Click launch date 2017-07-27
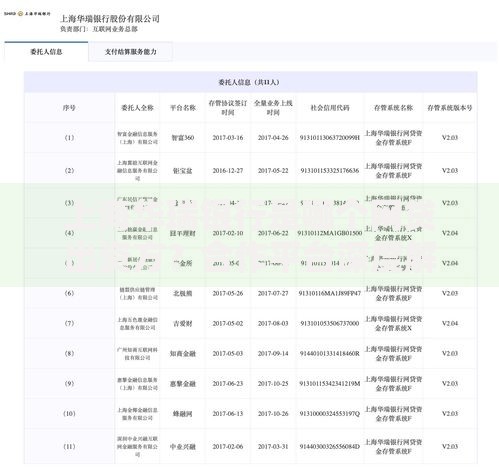 click(x=273, y=293)
